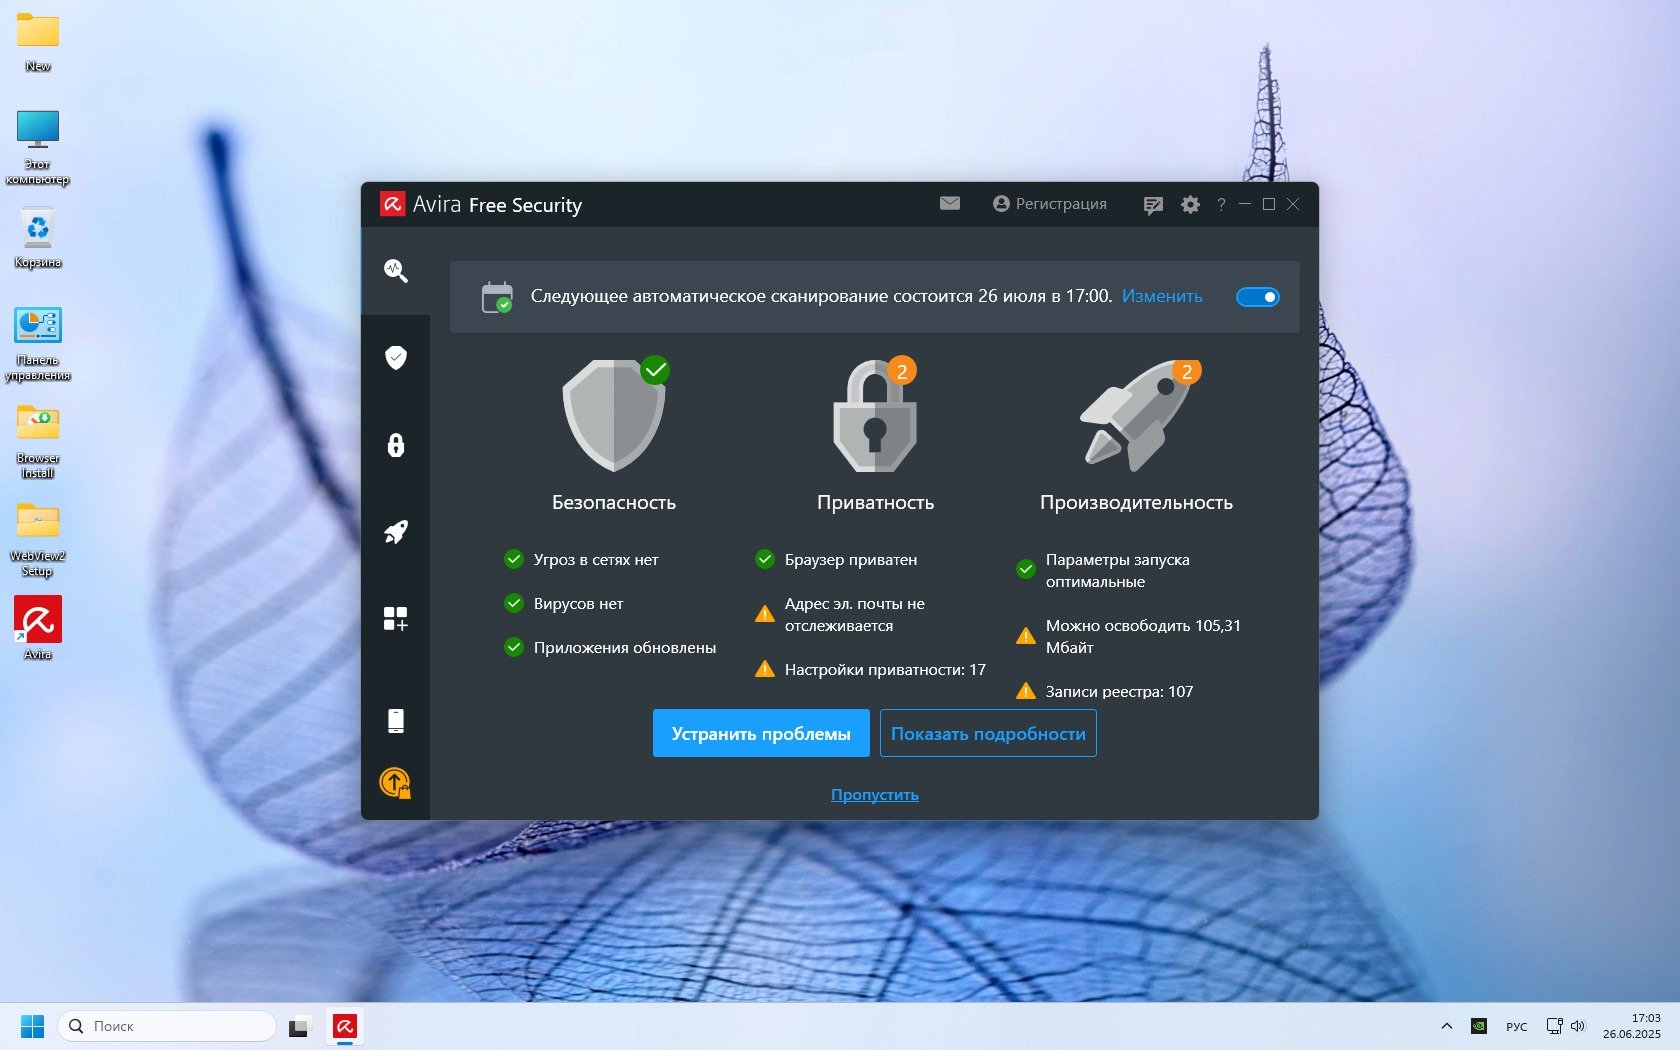The image size is (1680, 1050).
Task: Click the NVIDIA tray icon
Action: 1479,1026
